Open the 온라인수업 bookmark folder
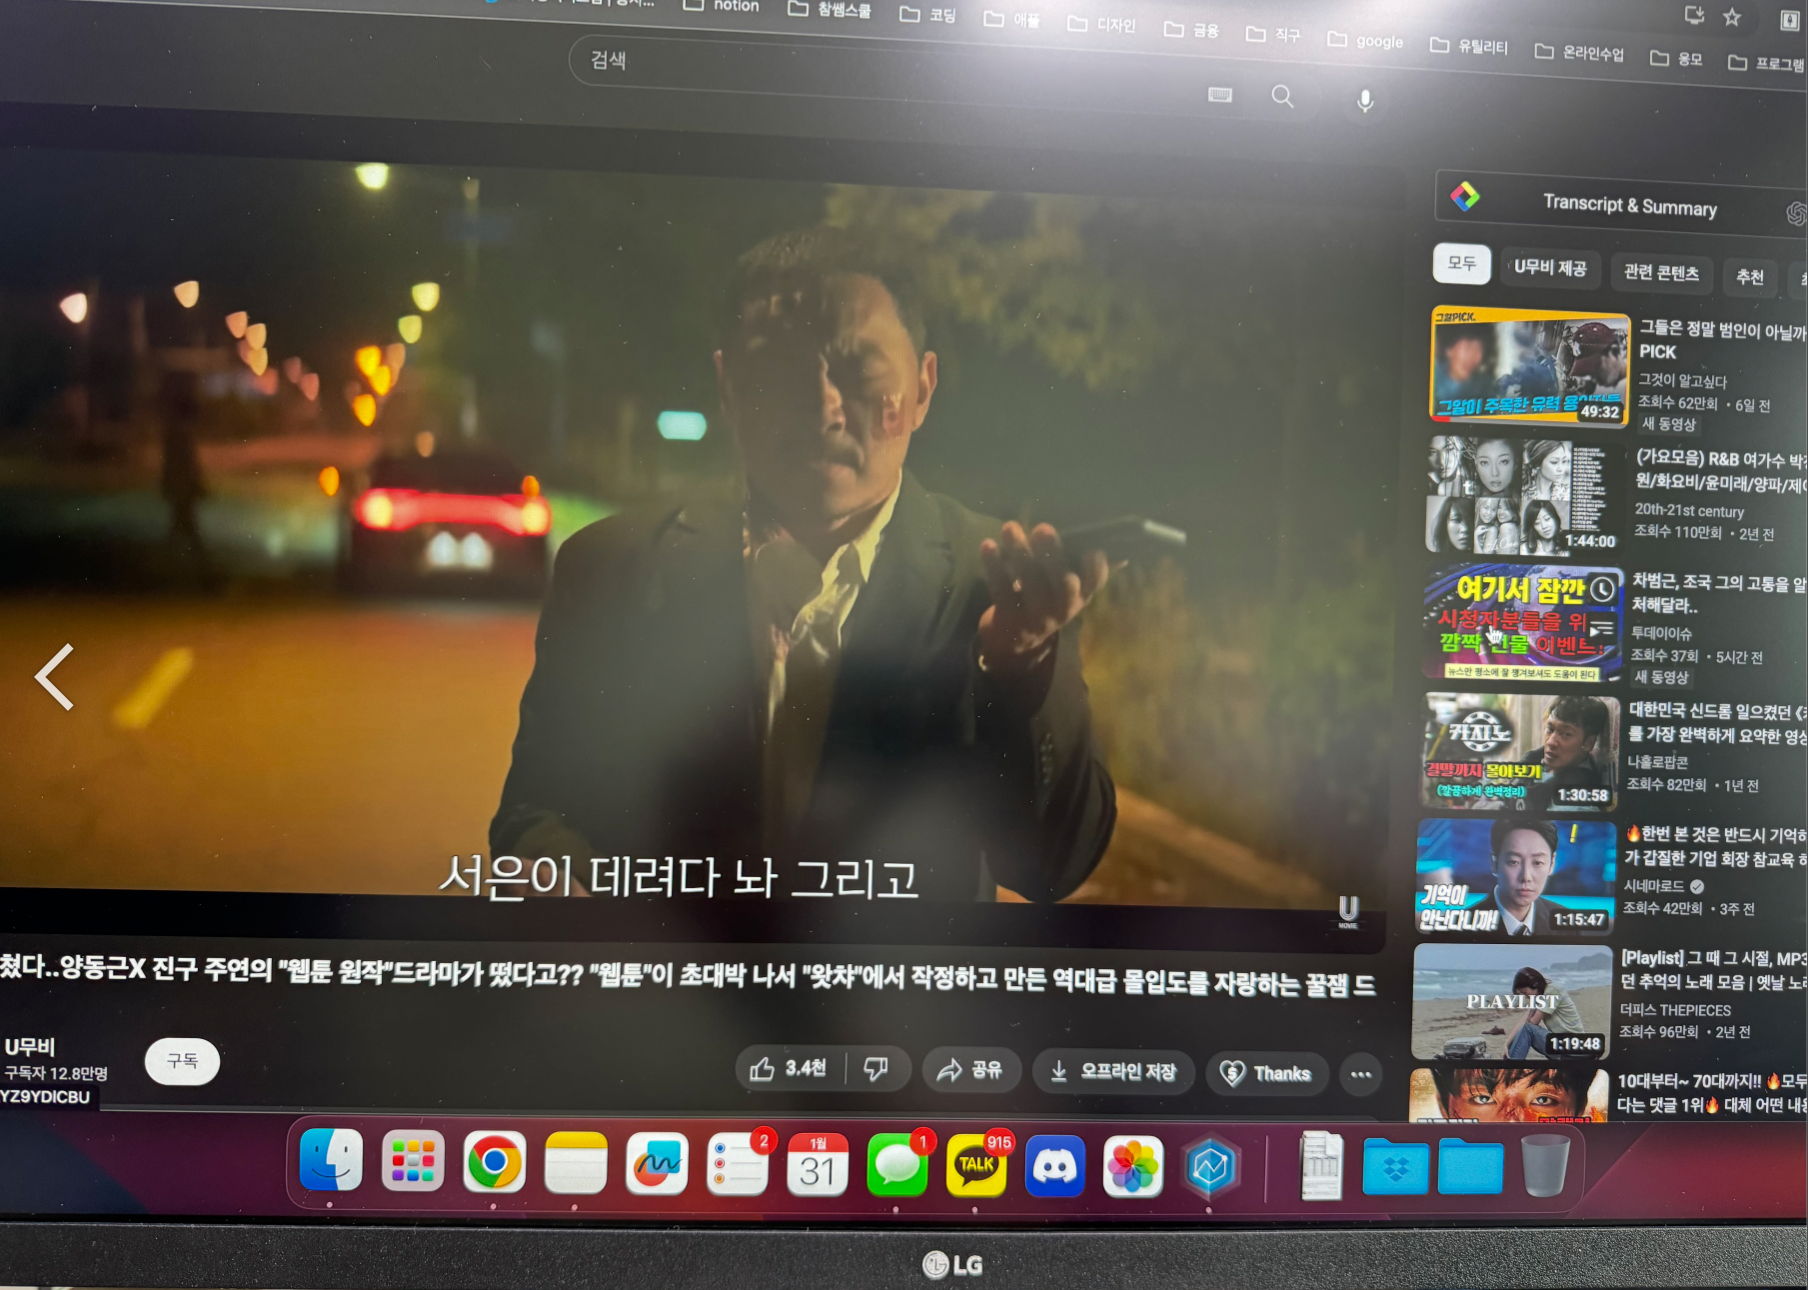Screen dimensions: 1808x1290 pos(1579,52)
